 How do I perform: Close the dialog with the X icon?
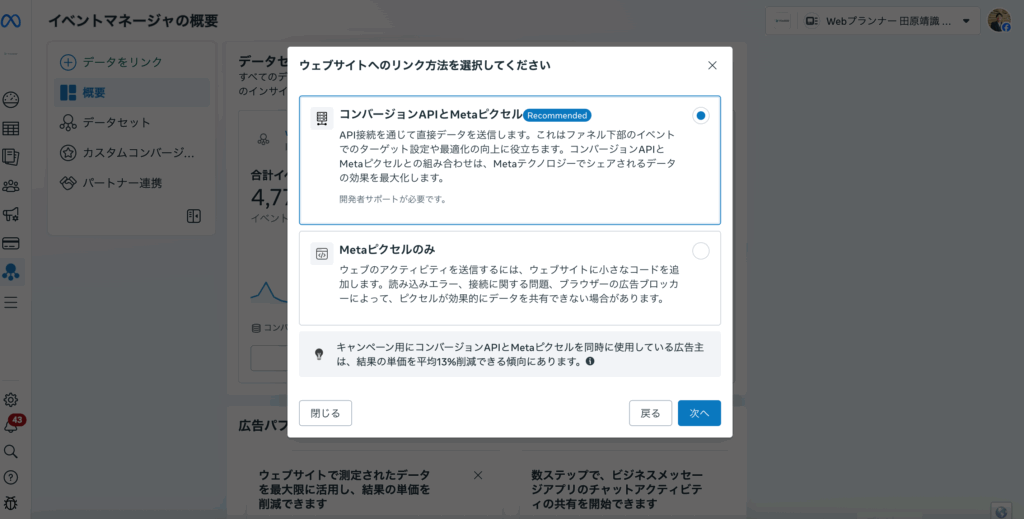pos(712,66)
